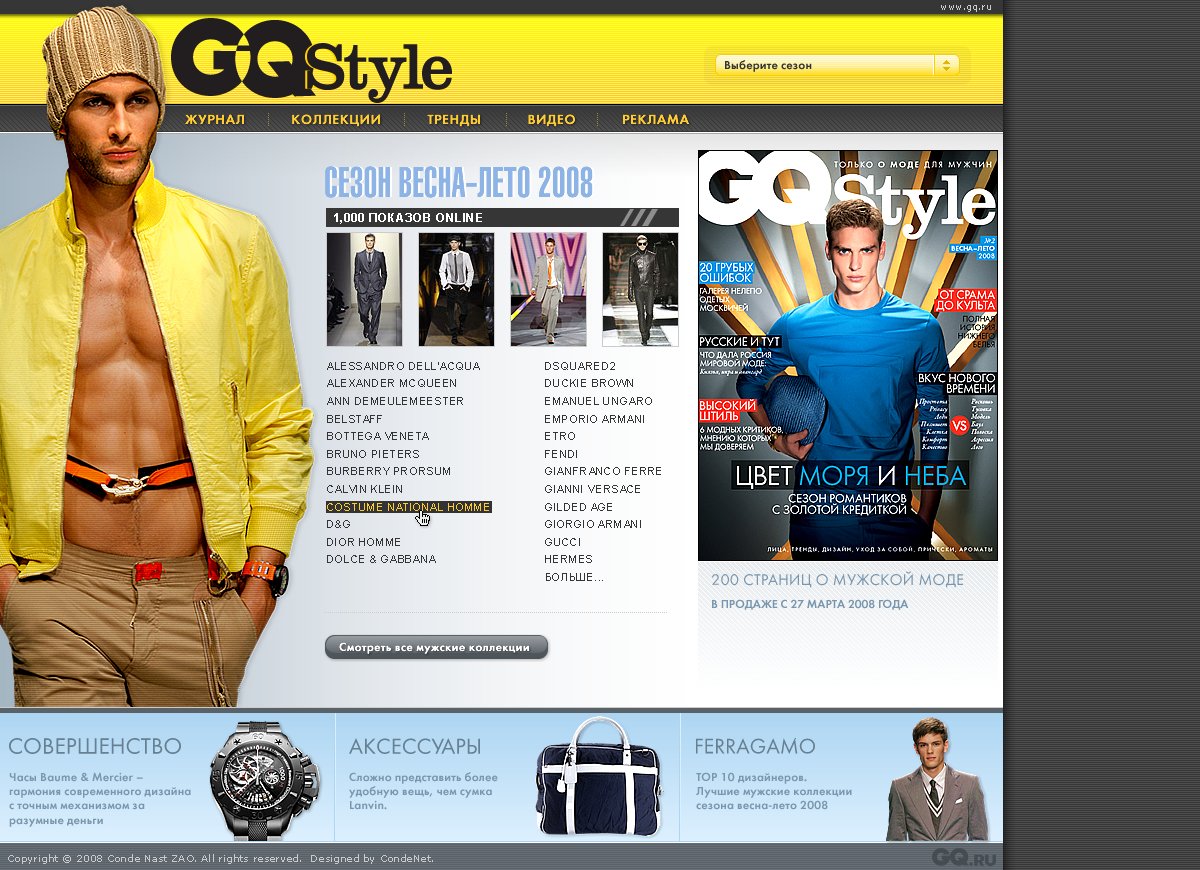
Task: Click БОЛЬШЕ... to show more designers
Action: click(x=574, y=577)
